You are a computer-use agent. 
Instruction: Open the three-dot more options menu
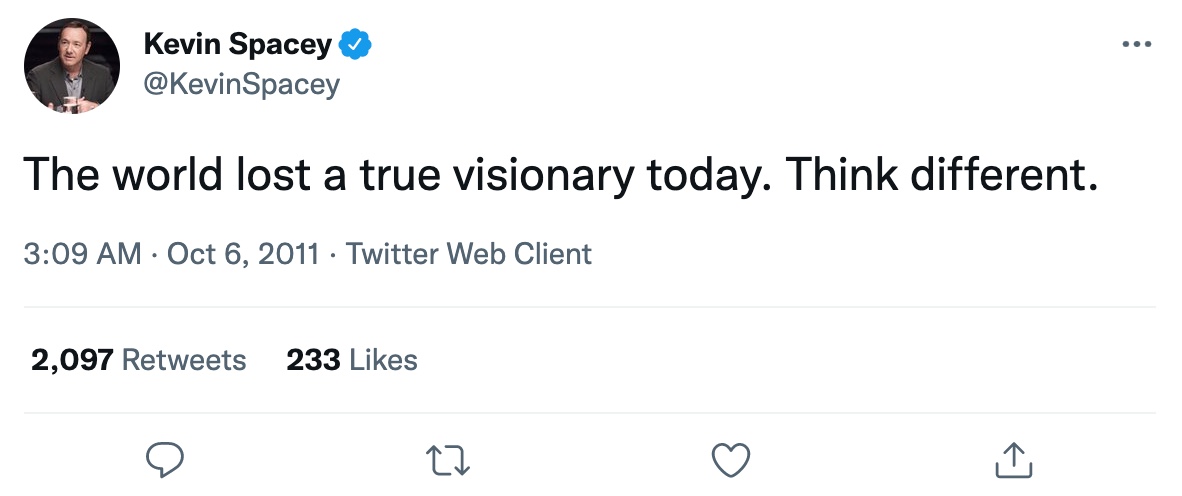[x=1137, y=45]
